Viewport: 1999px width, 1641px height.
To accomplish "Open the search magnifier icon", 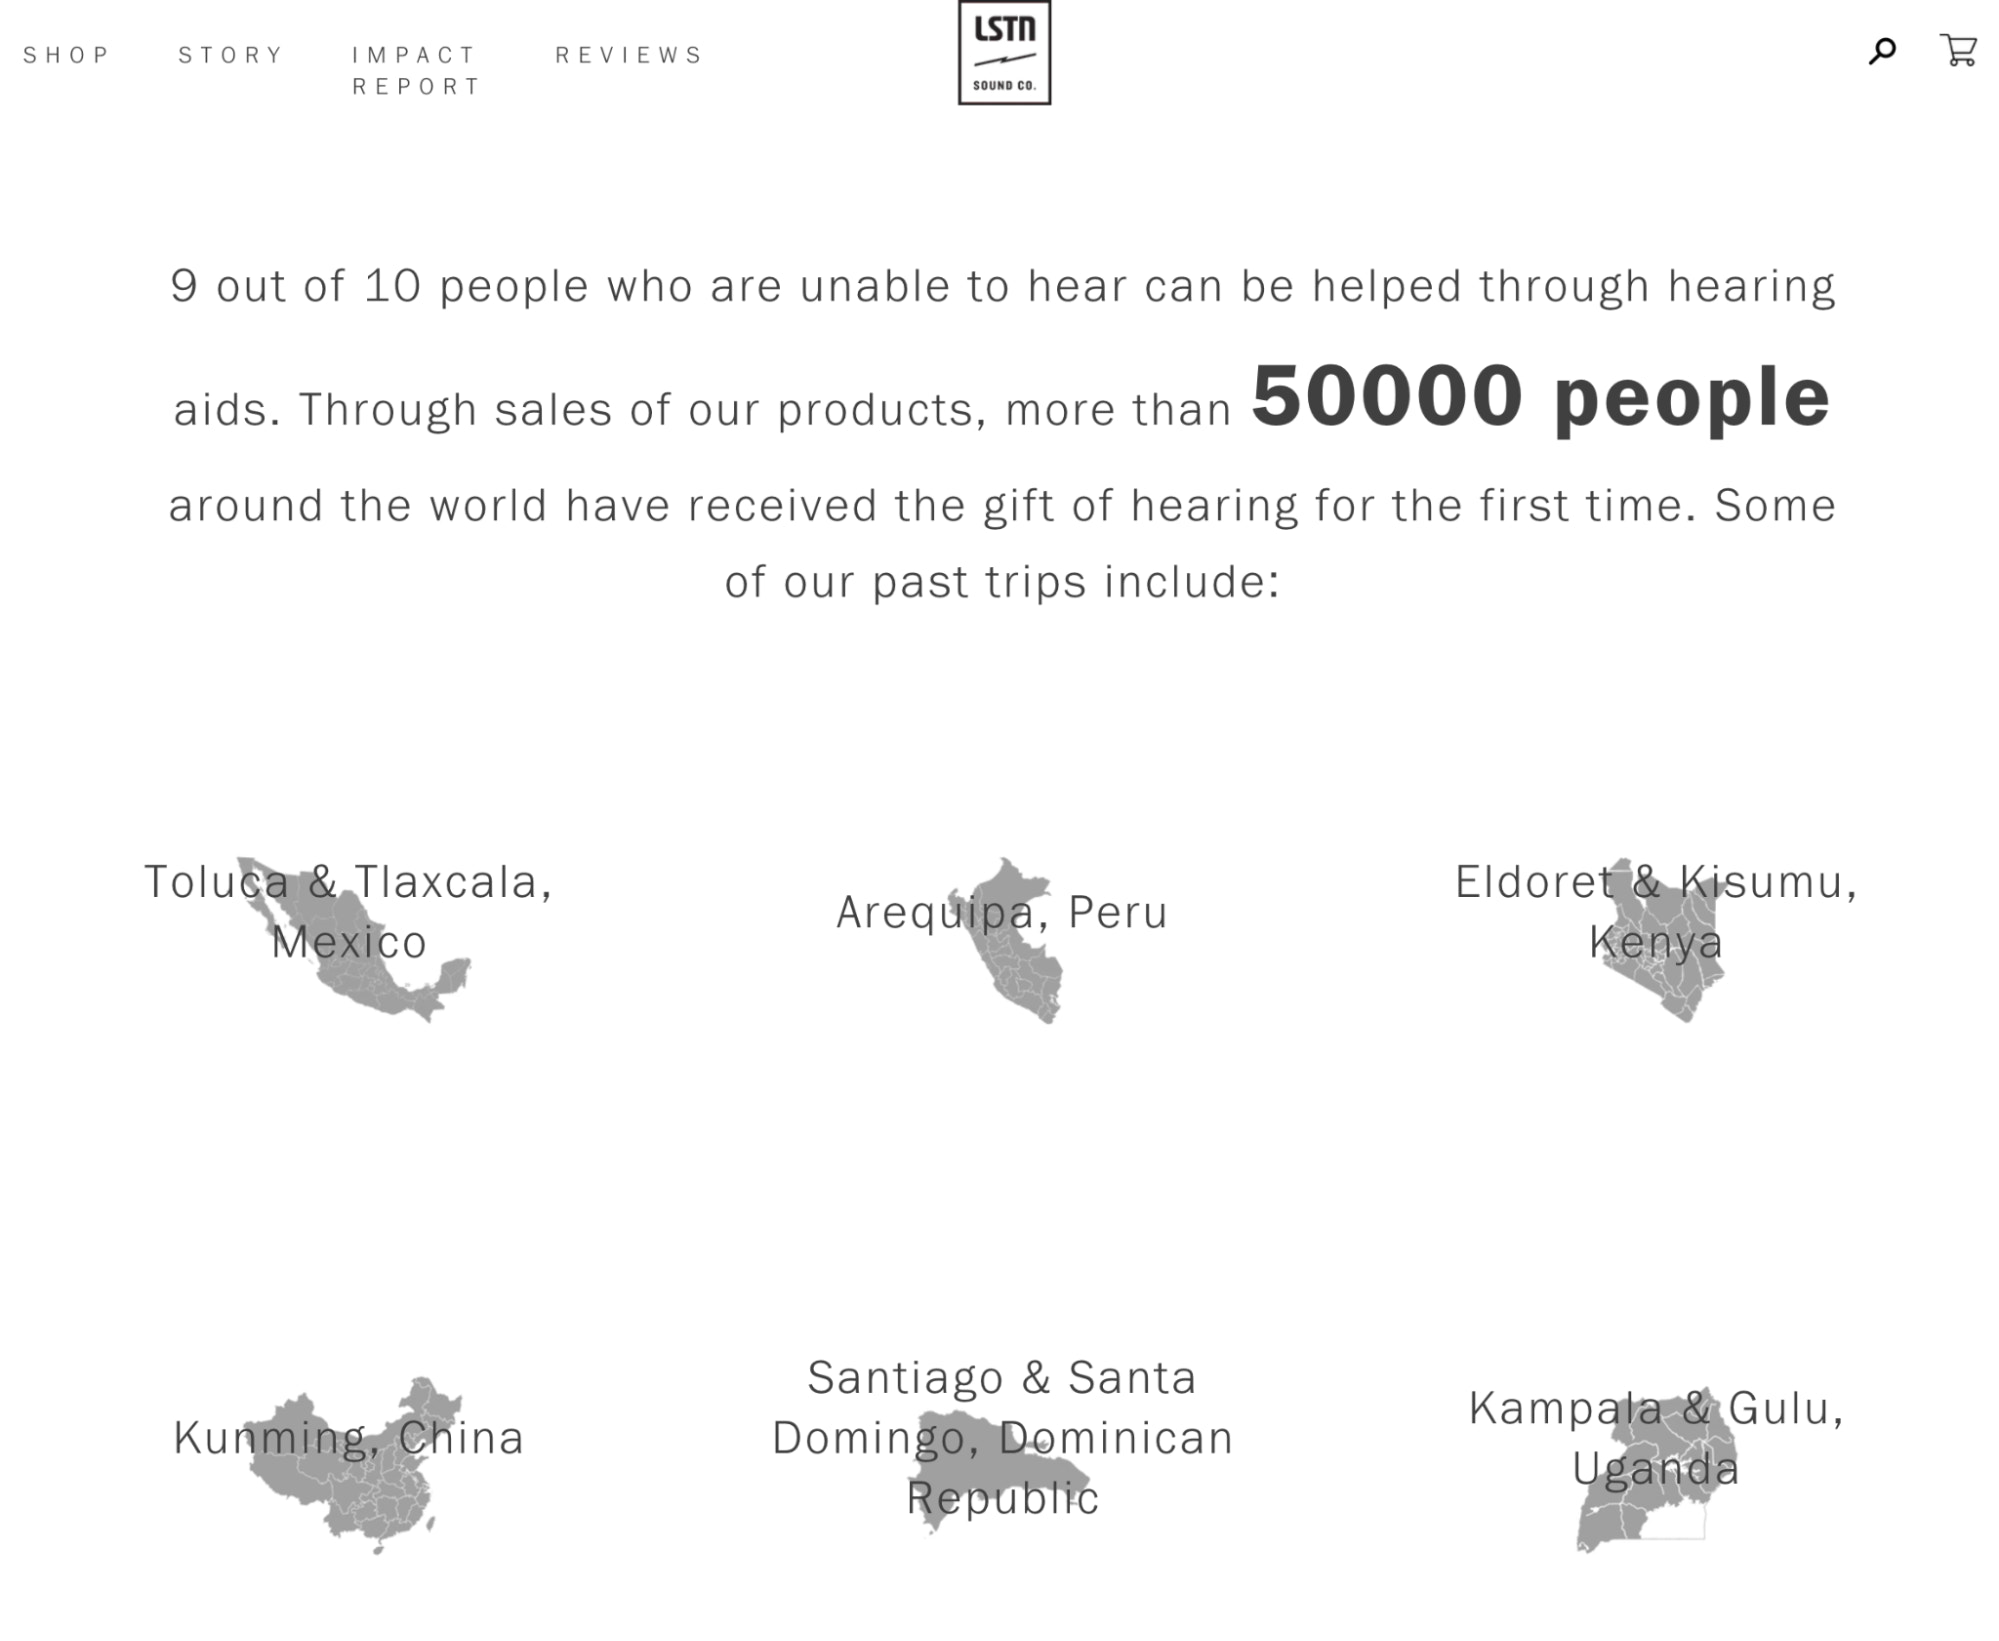I will coord(1881,51).
